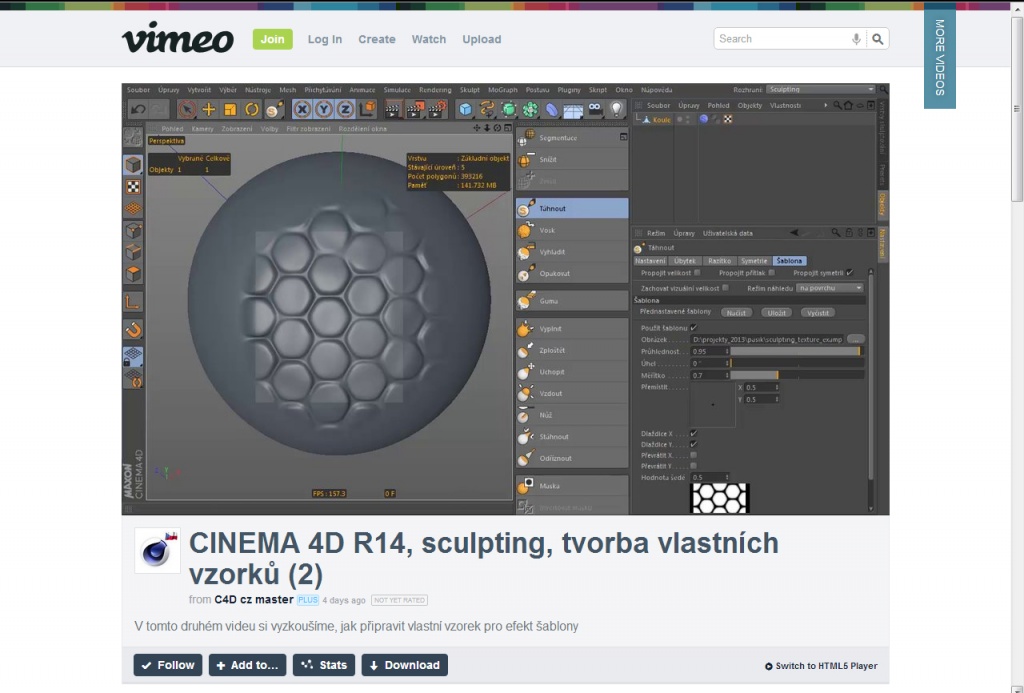Activate the Vyplnit brush
Screen dimensions: 1024x693
pyautogui.click(x=572, y=329)
